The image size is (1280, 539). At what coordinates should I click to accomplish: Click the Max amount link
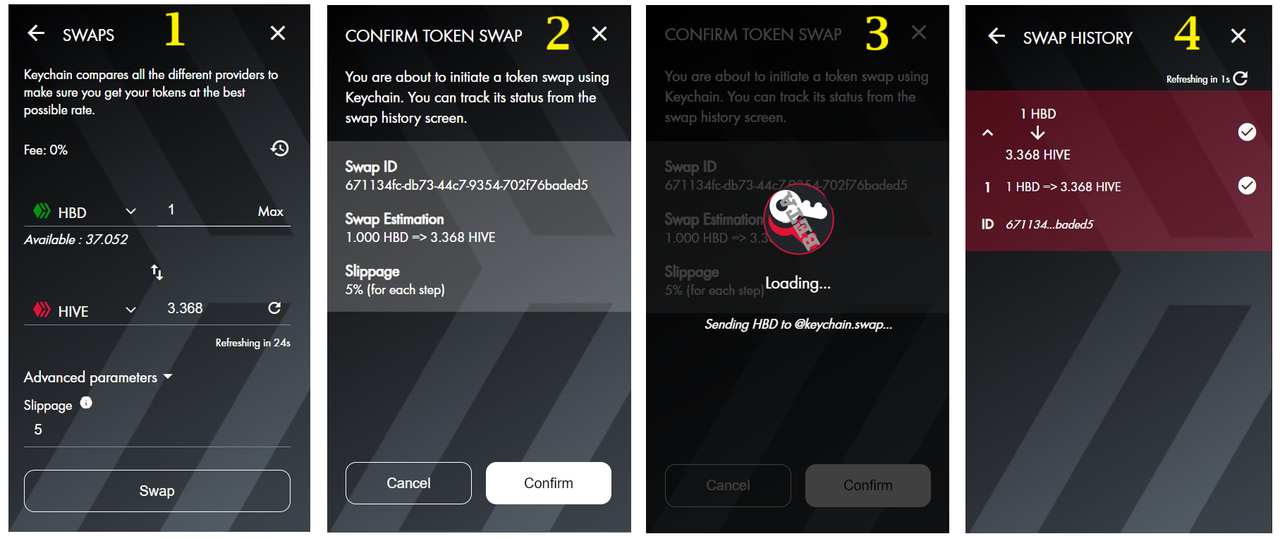[x=270, y=211]
